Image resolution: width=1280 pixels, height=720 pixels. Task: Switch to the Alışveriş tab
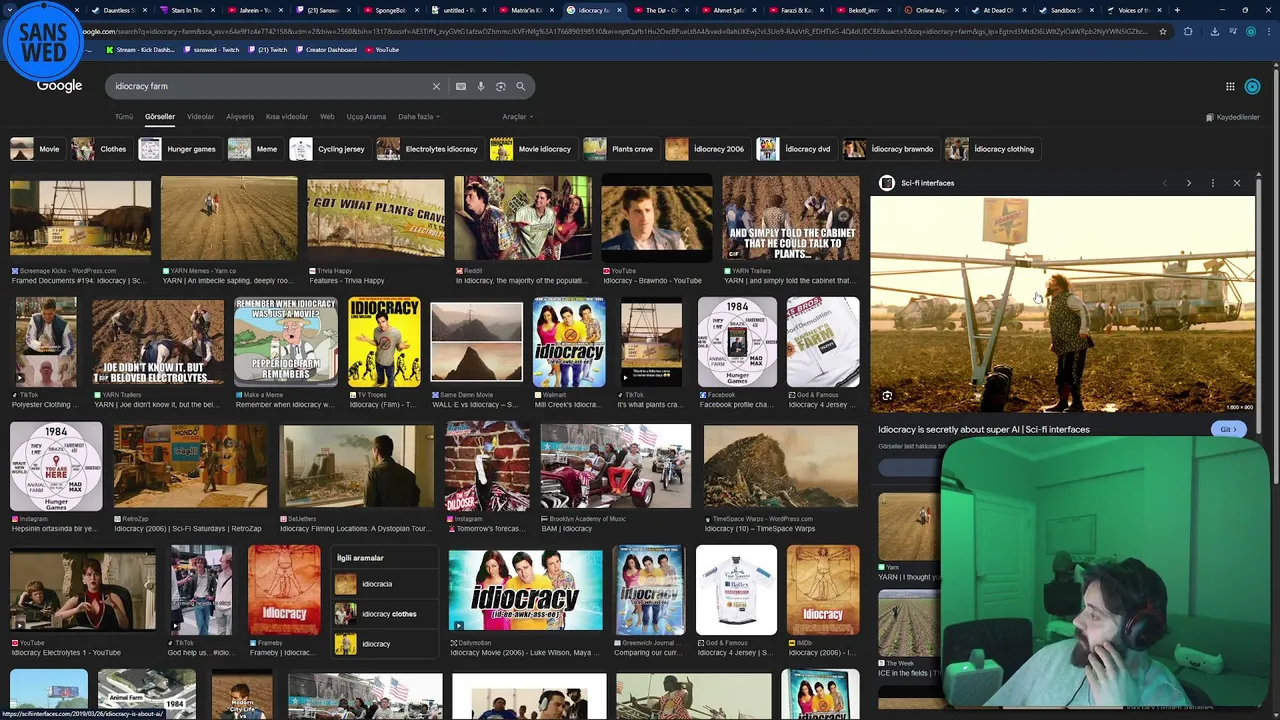[x=240, y=117]
